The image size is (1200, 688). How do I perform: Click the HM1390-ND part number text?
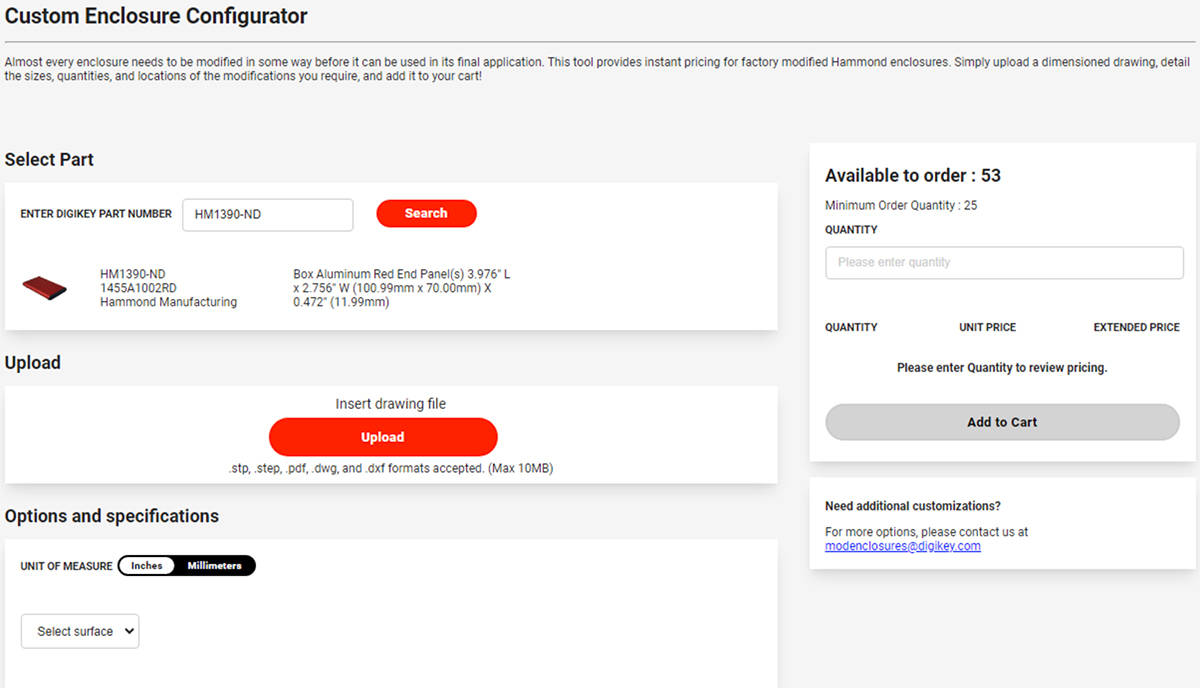[x=133, y=274]
